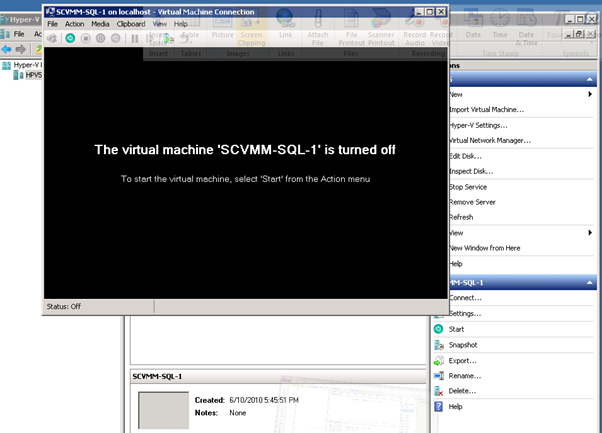Open Clipboard menu in Virtual Machine Connection

coord(131,24)
